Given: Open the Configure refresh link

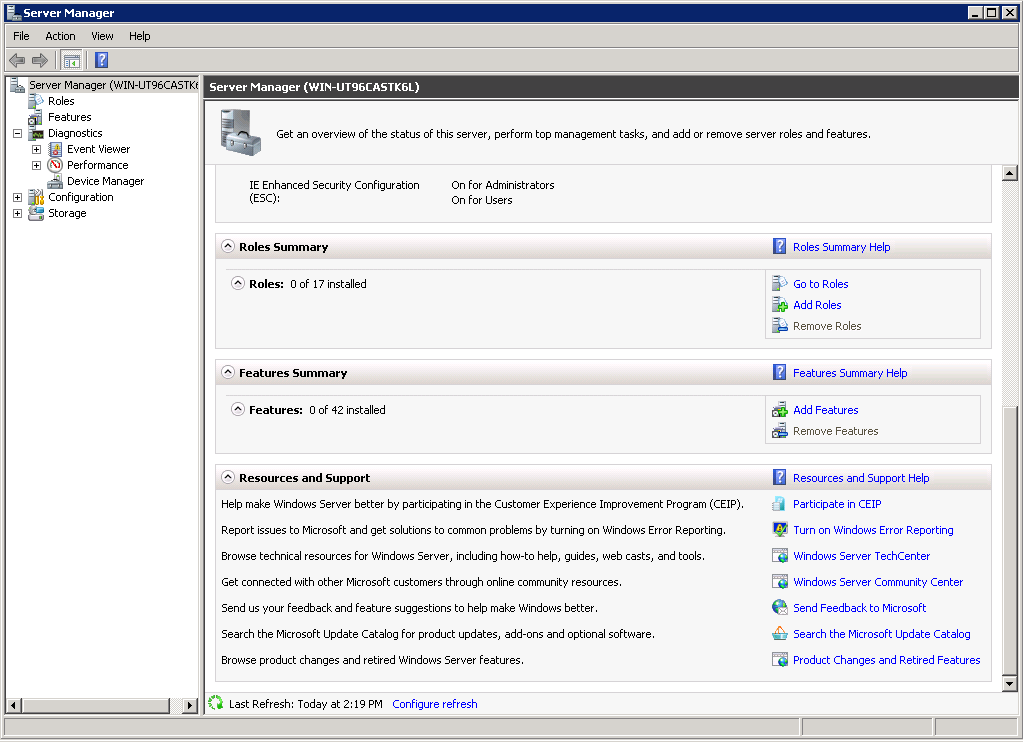Looking at the screenshot, I should (x=434, y=704).
